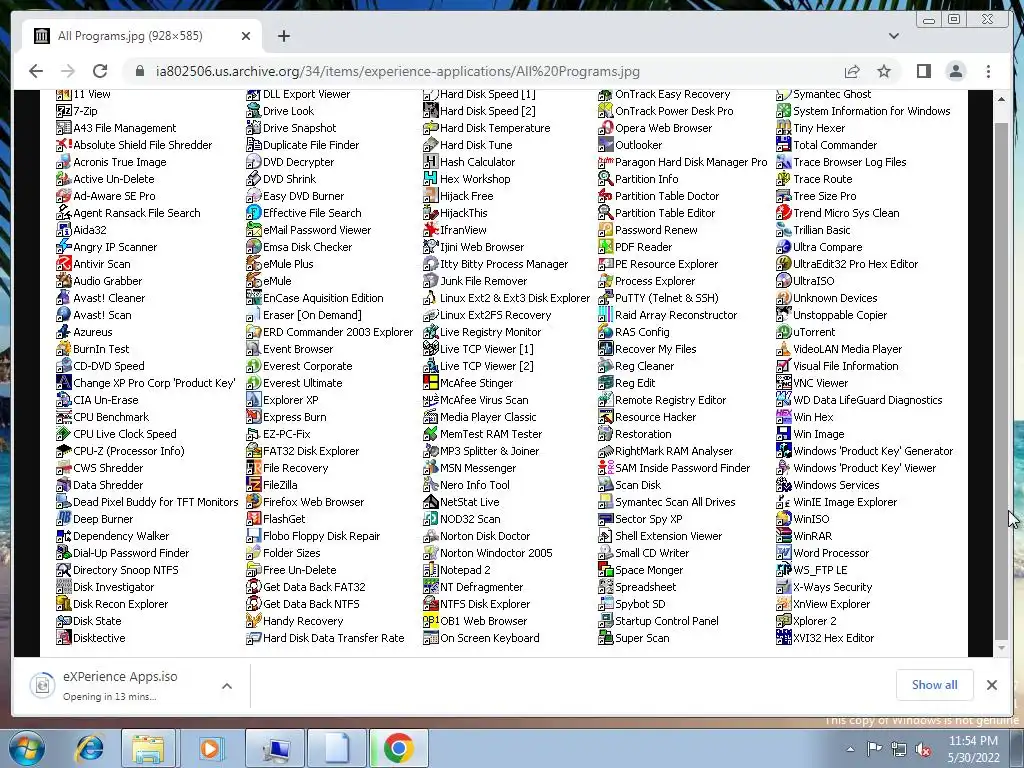The height and width of the screenshot is (768, 1024).
Task: Click the Ad-Aware SE Pro icon
Action: click(x=63, y=196)
